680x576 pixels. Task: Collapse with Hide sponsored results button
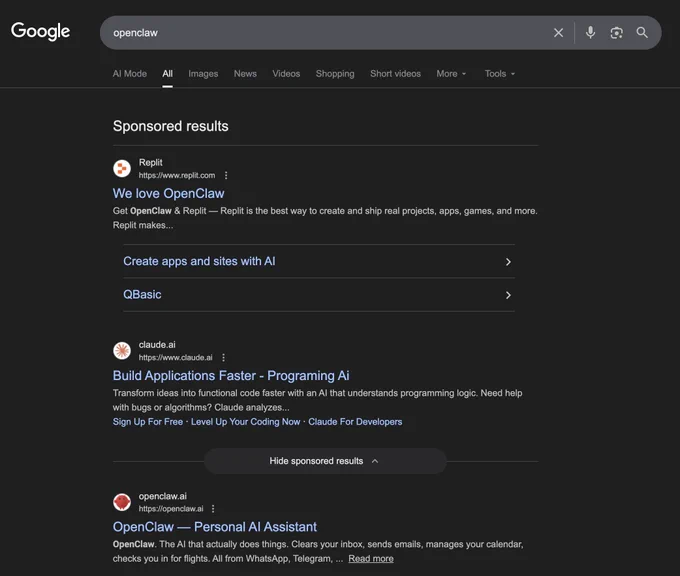(325, 461)
